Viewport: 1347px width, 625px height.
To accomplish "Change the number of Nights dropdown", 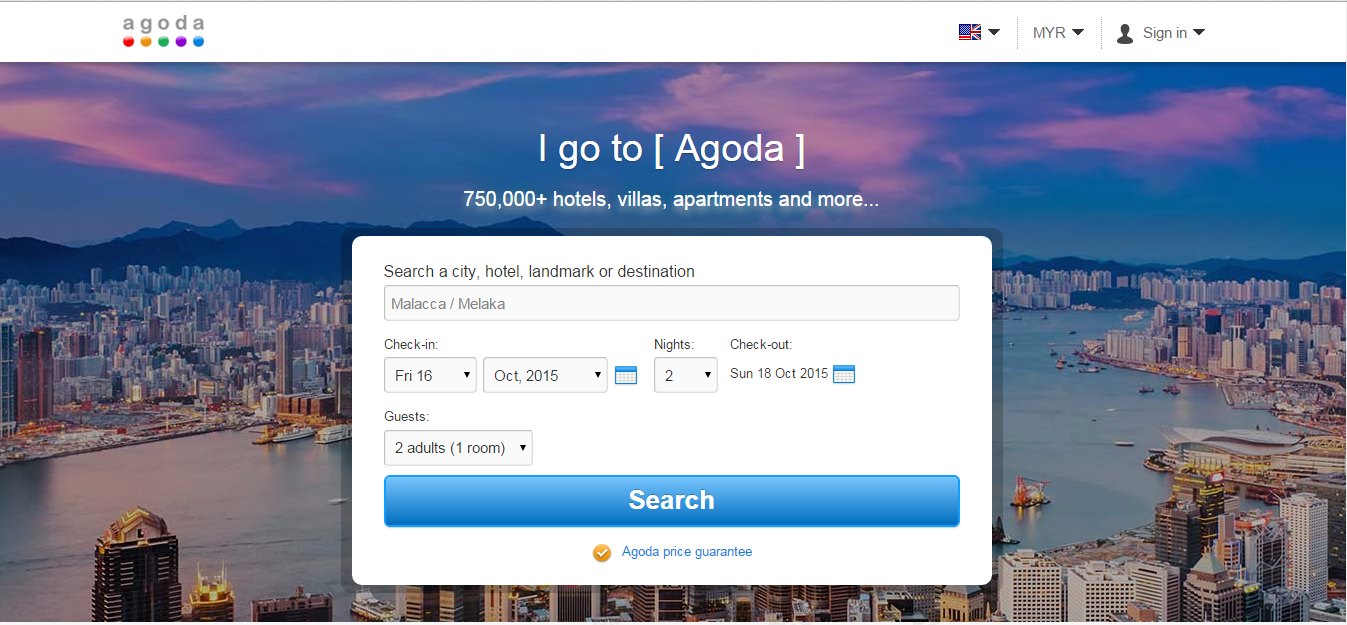I will point(685,375).
